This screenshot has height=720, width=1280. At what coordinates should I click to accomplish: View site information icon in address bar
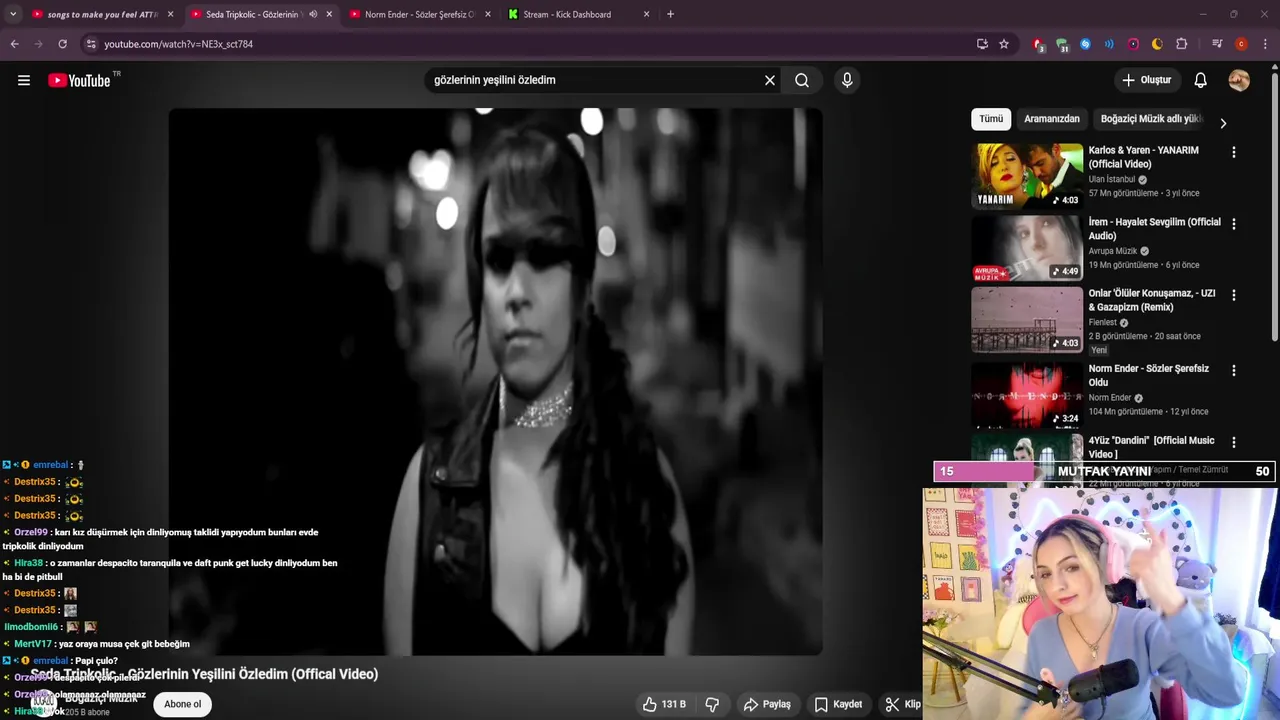tap(91, 44)
